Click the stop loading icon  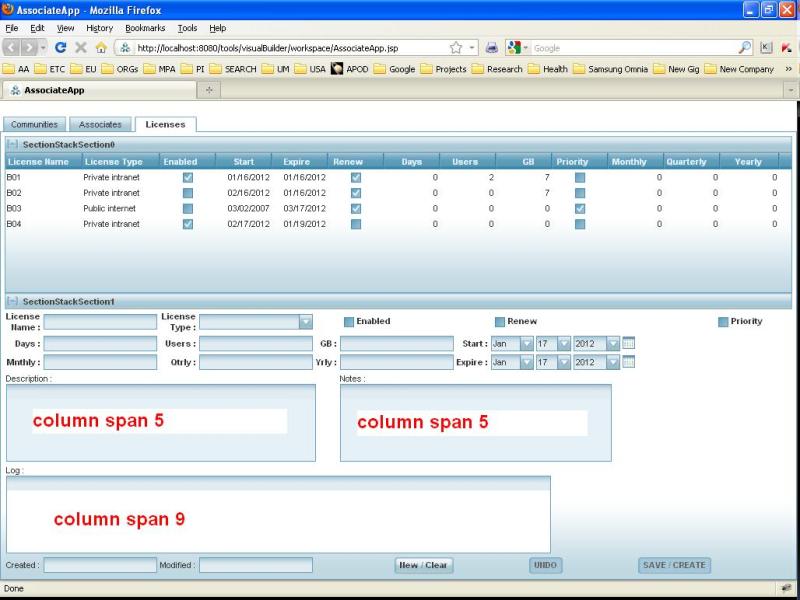coord(81,47)
